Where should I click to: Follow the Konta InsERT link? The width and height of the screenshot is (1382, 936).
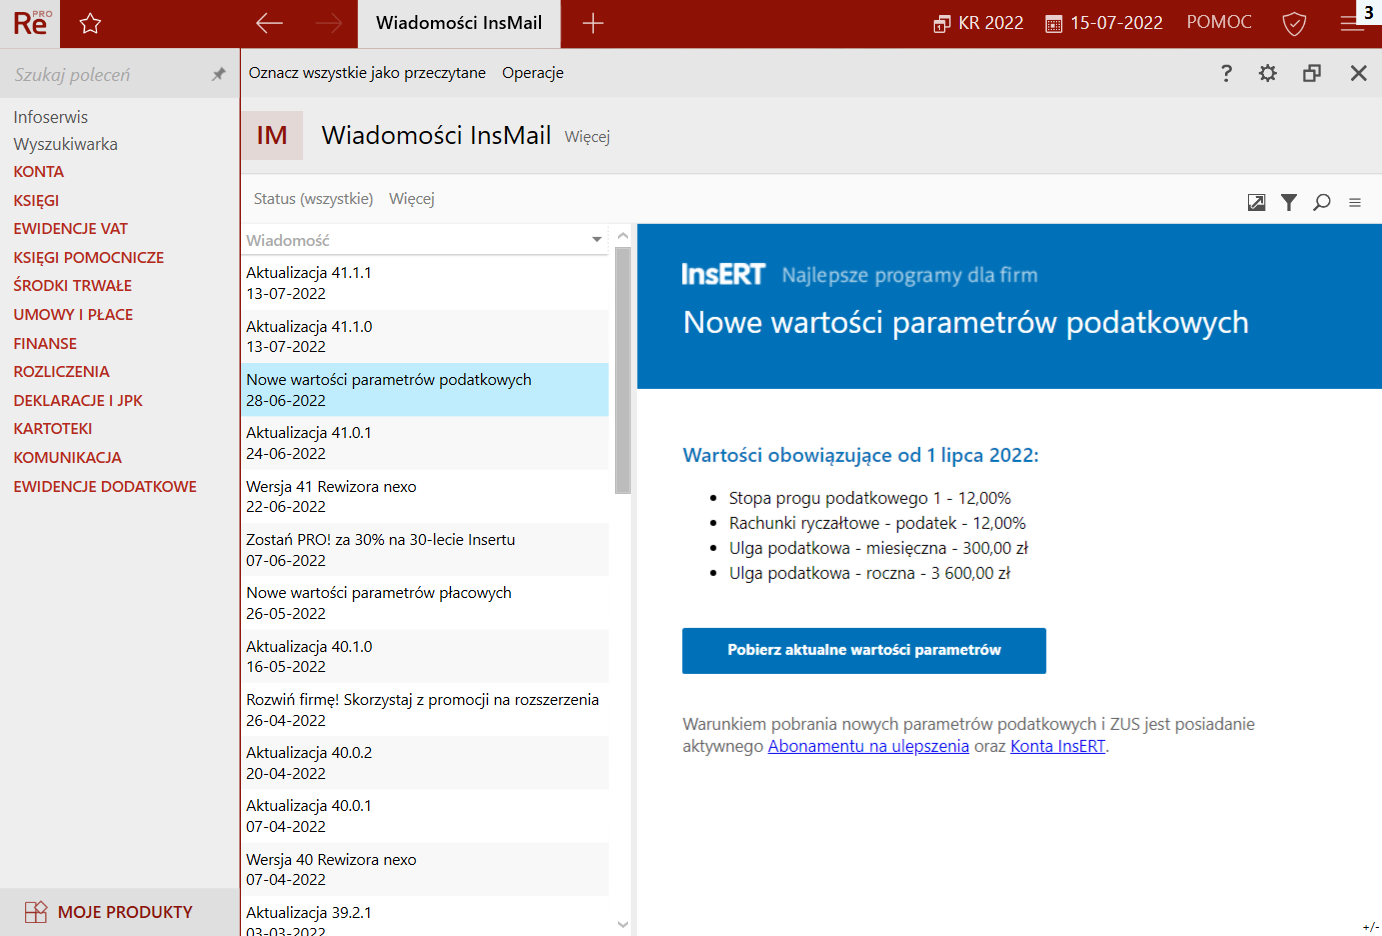pyautogui.click(x=1058, y=746)
